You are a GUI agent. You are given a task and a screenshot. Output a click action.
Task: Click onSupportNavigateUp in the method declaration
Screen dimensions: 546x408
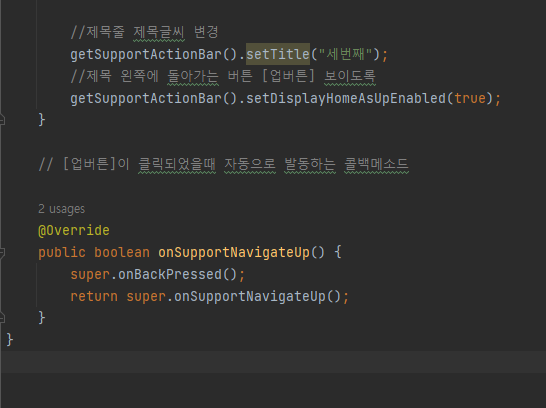(234, 252)
